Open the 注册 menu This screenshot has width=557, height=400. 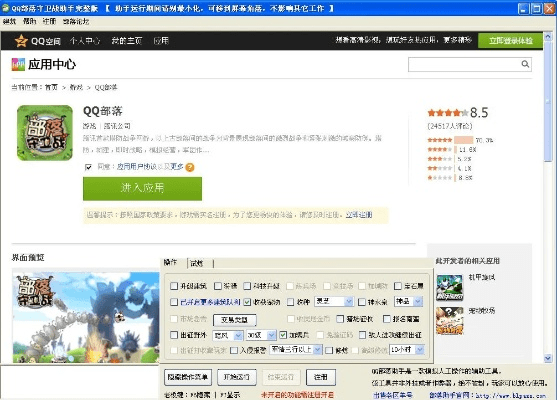click(x=49, y=22)
